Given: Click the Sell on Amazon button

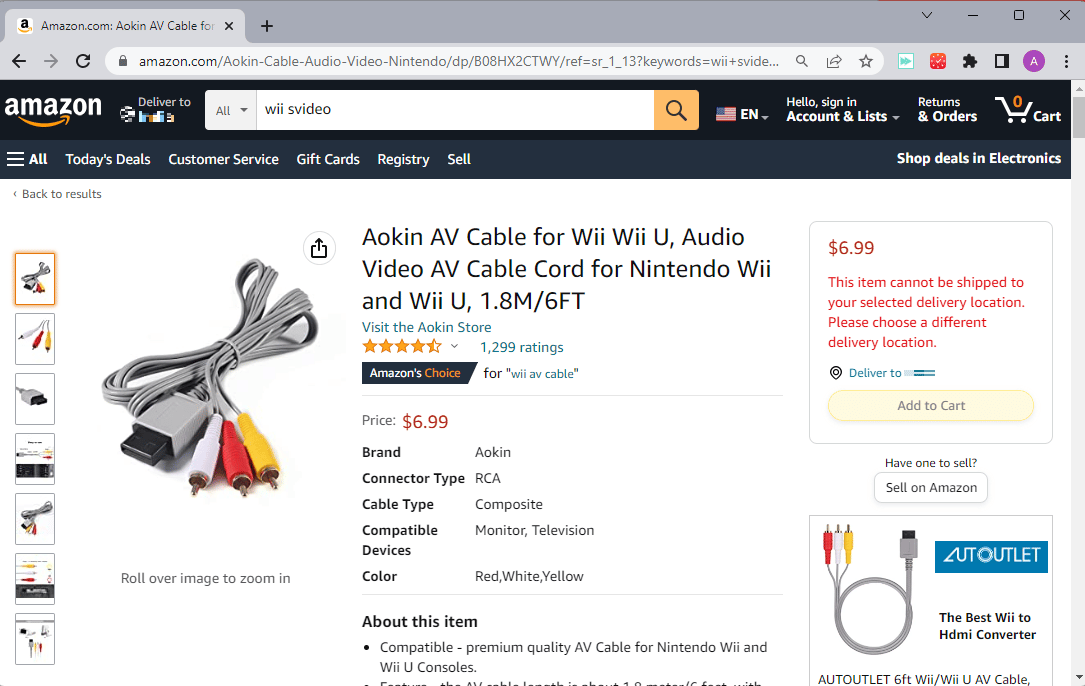Looking at the screenshot, I should click(x=930, y=487).
